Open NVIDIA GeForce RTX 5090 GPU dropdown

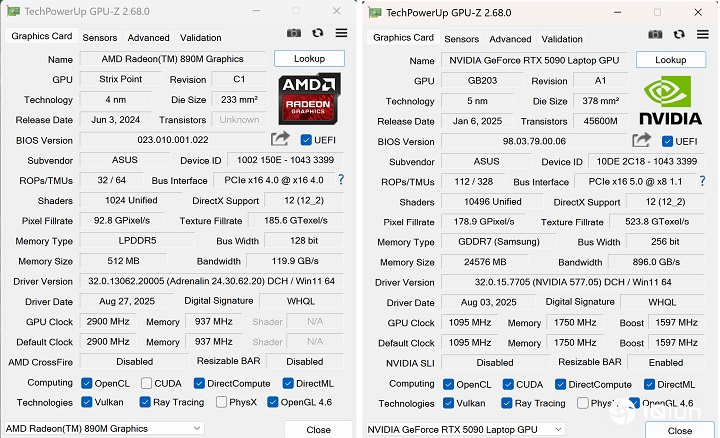point(500,430)
